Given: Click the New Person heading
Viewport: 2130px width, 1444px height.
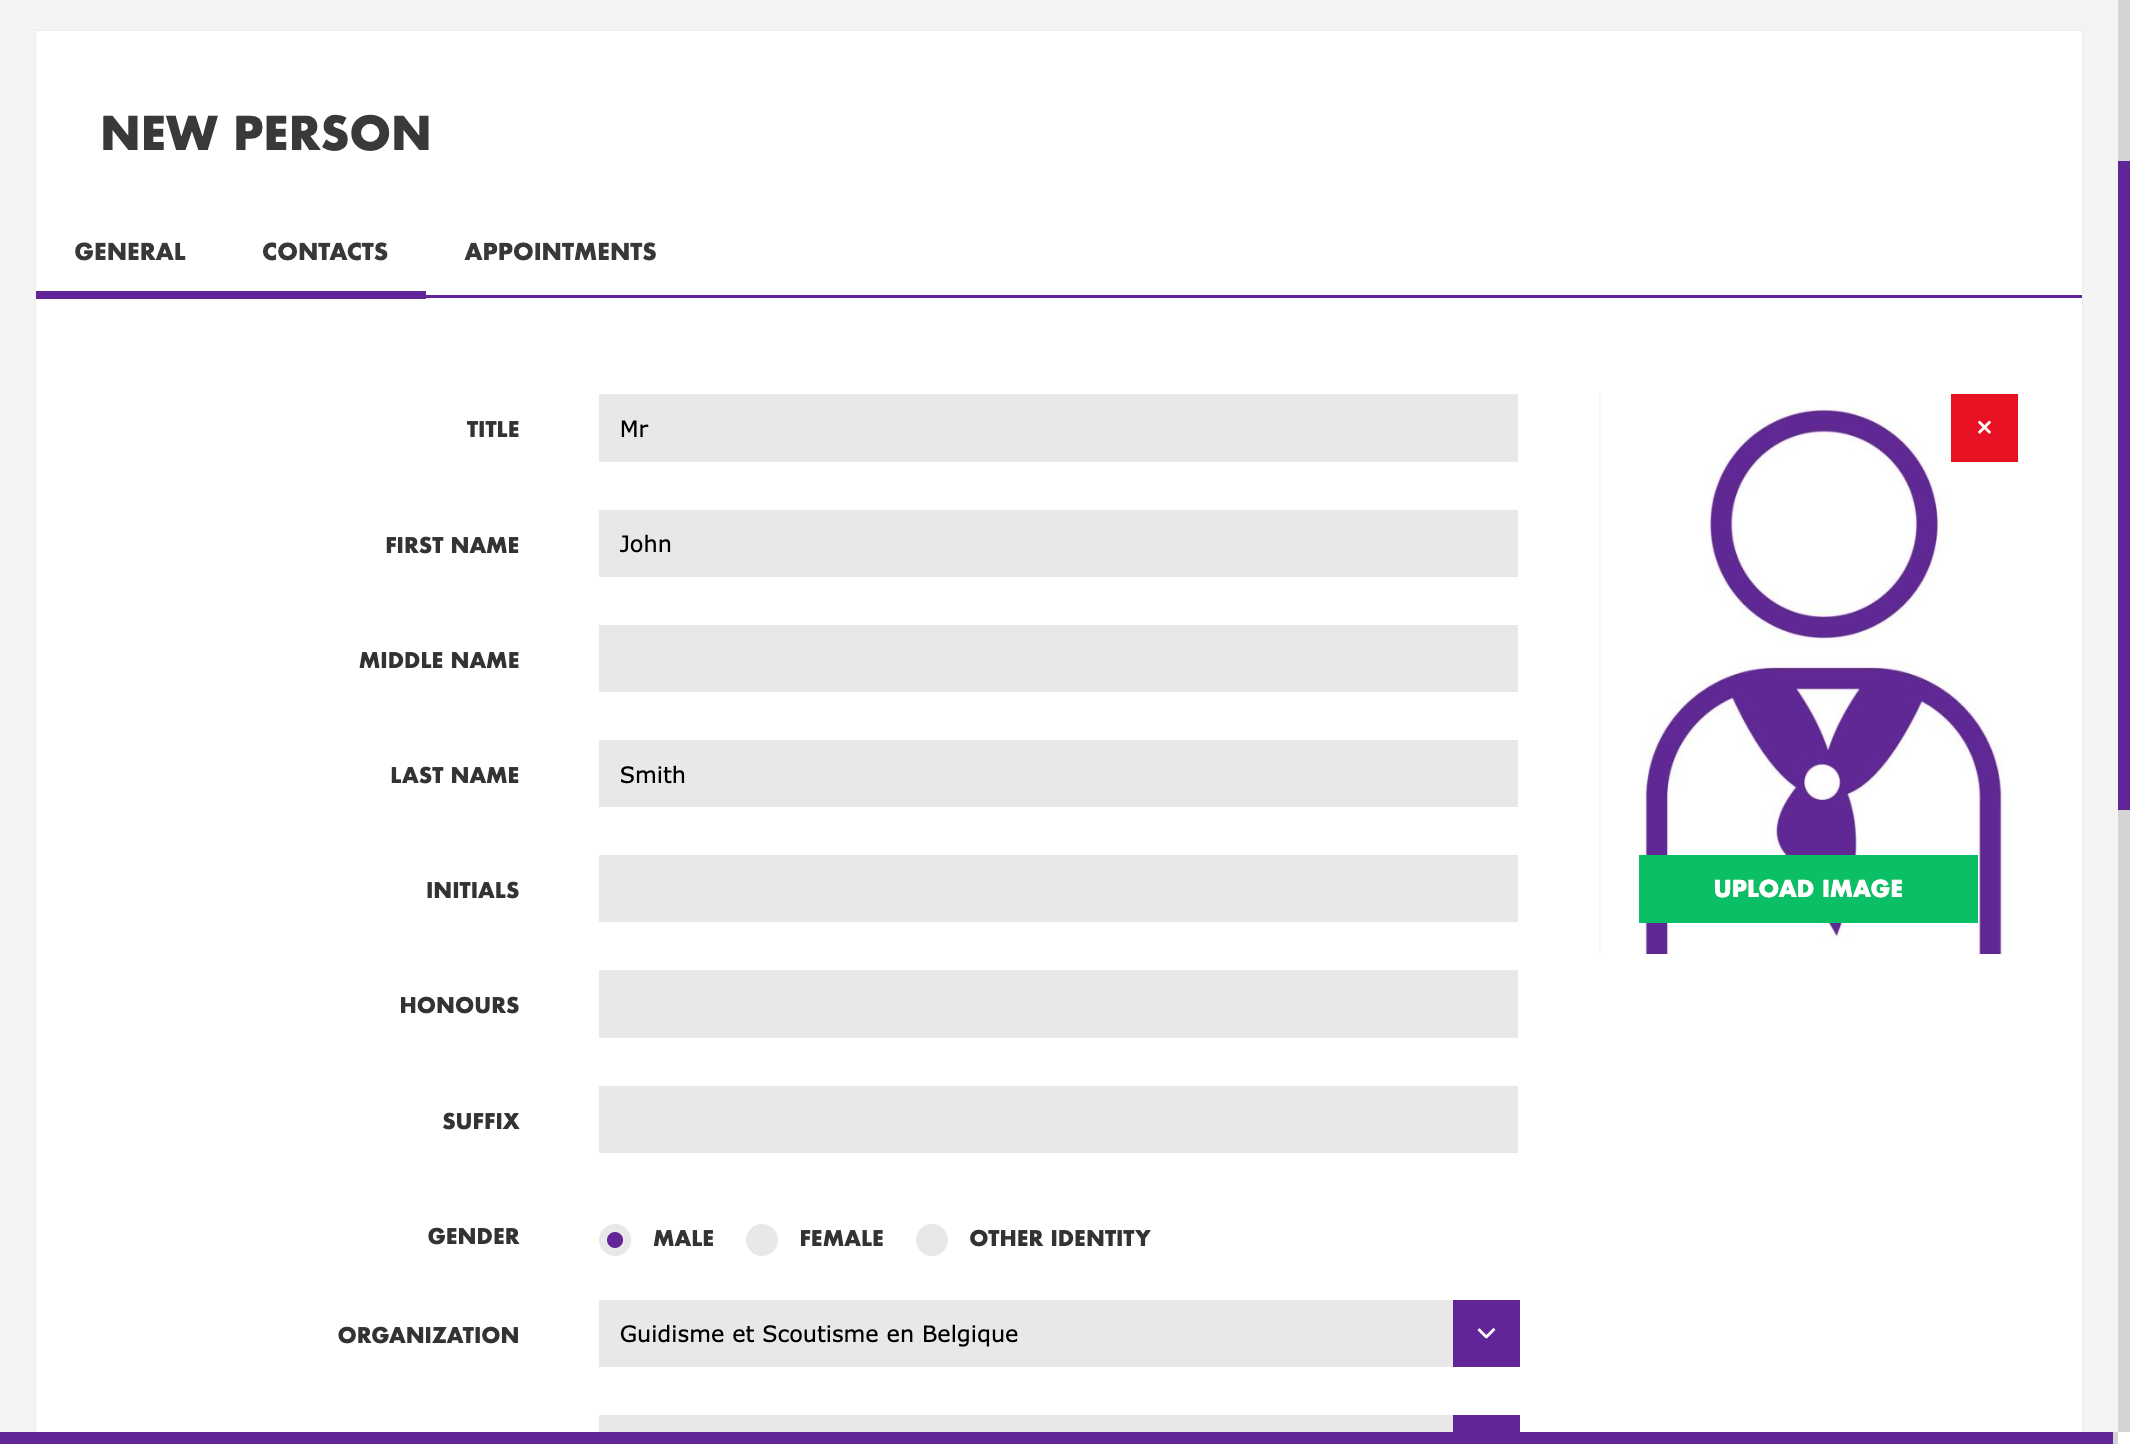Looking at the screenshot, I should tap(266, 133).
